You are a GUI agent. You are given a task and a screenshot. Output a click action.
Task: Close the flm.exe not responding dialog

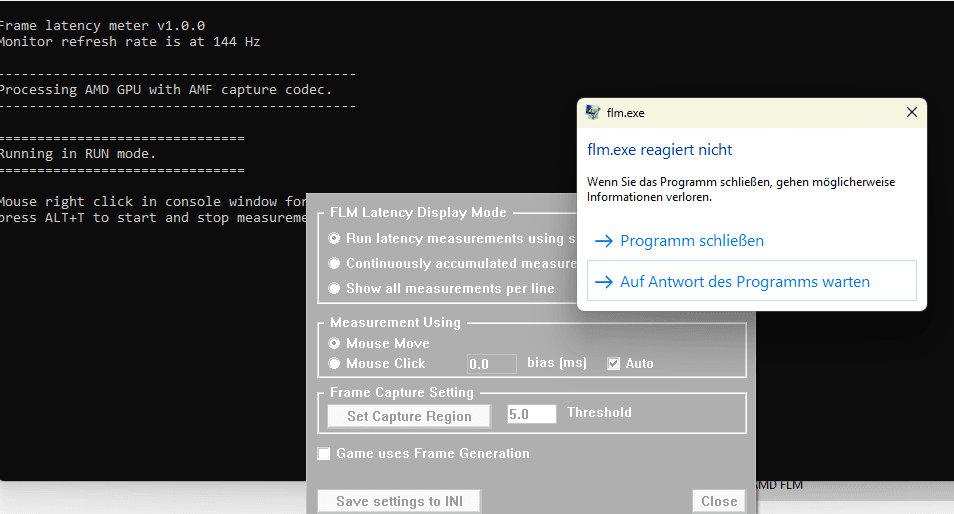(911, 113)
